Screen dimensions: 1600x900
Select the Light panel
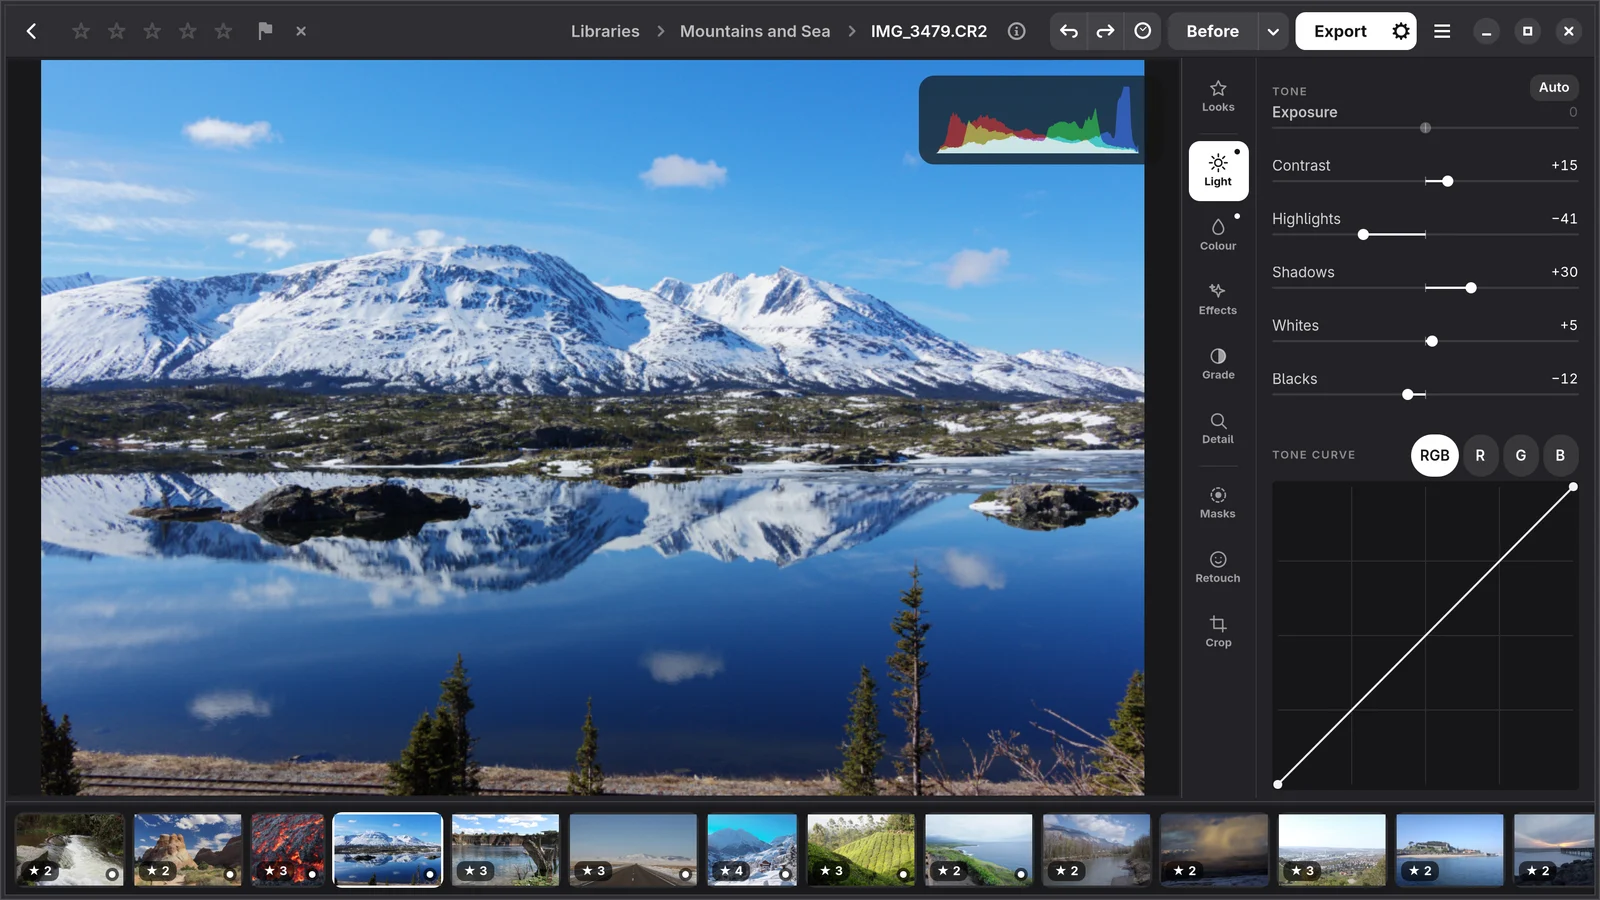(1218, 171)
